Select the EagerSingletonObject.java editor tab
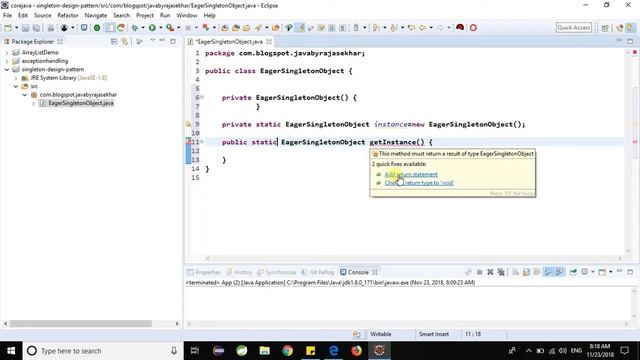This screenshot has height=360, width=640. point(229,42)
